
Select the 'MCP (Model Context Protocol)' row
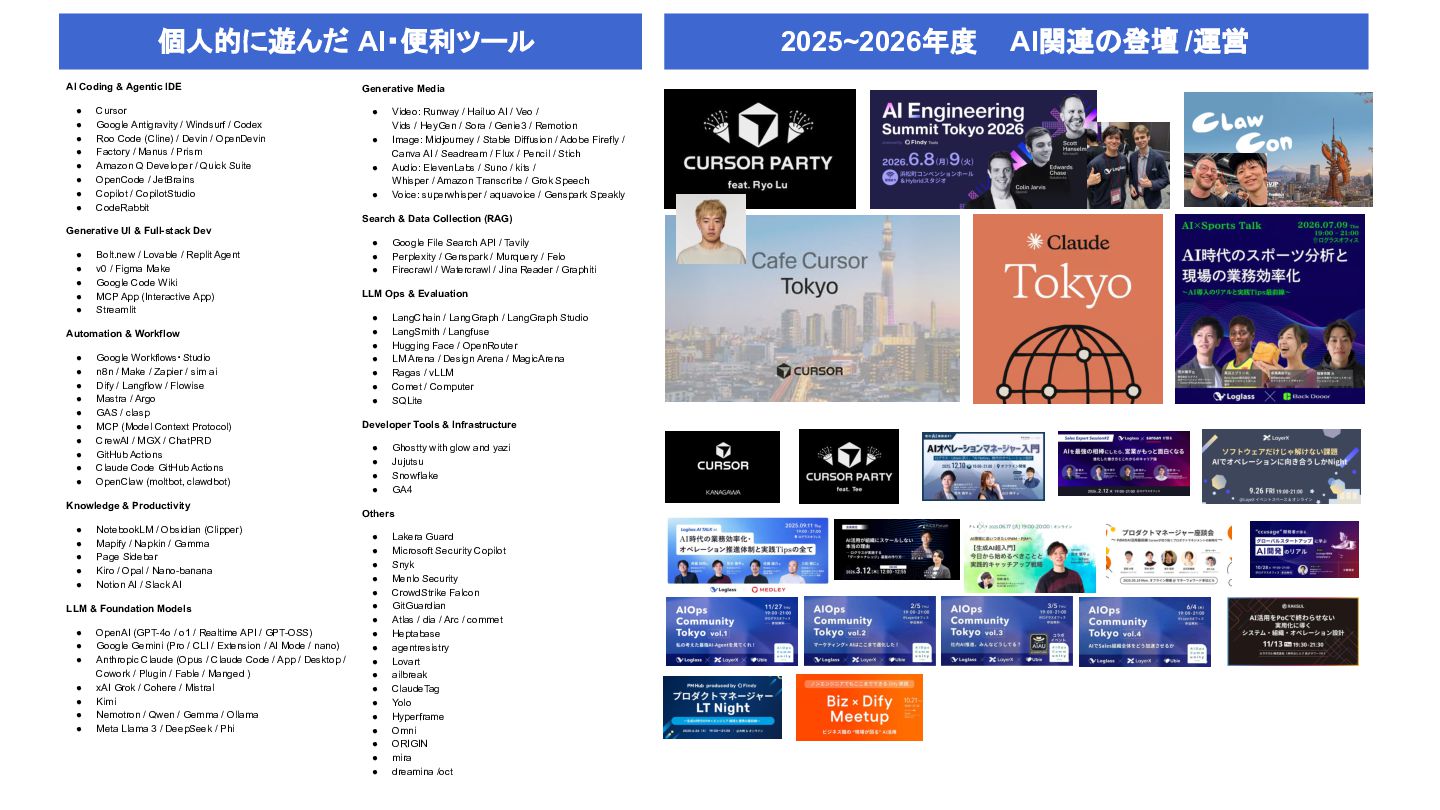(164, 427)
